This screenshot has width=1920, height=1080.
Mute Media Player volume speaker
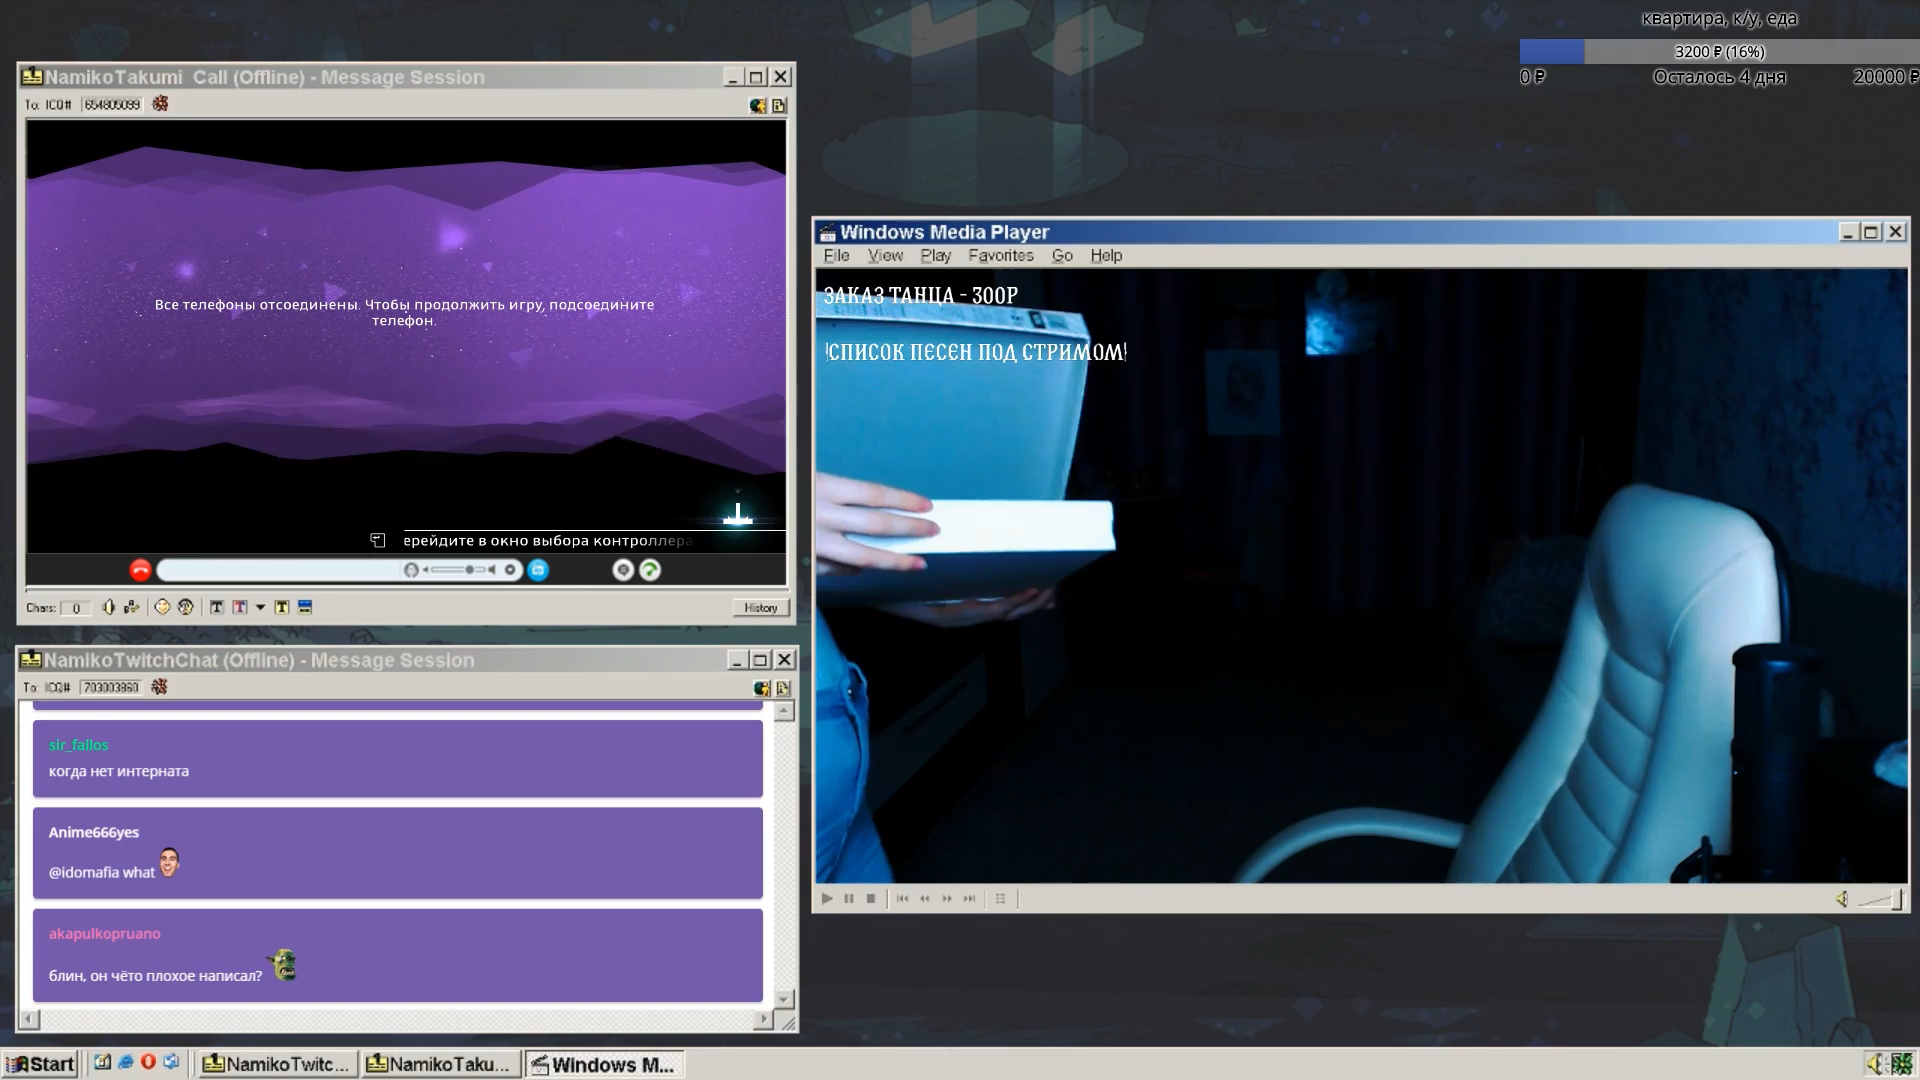pos(1842,899)
